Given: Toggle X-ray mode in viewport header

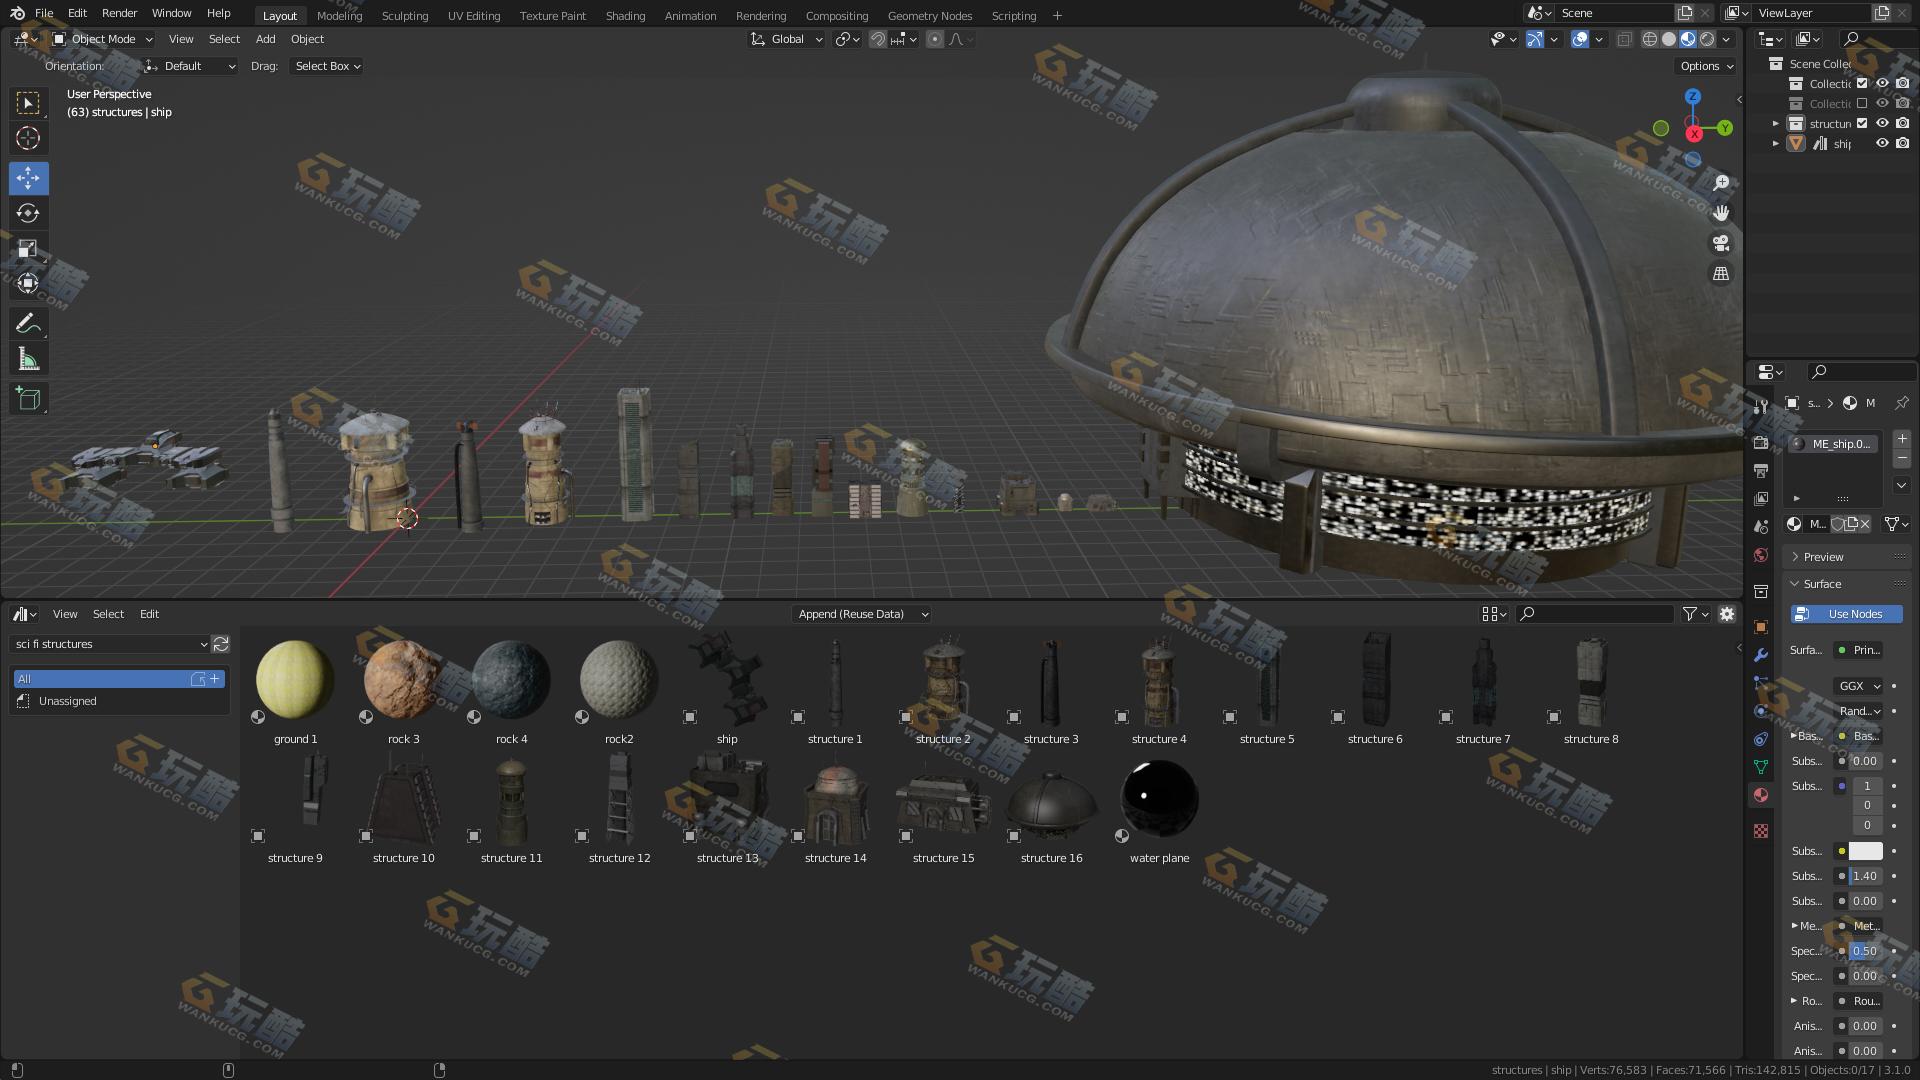Looking at the screenshot, I should click(x=1624, y=39).
